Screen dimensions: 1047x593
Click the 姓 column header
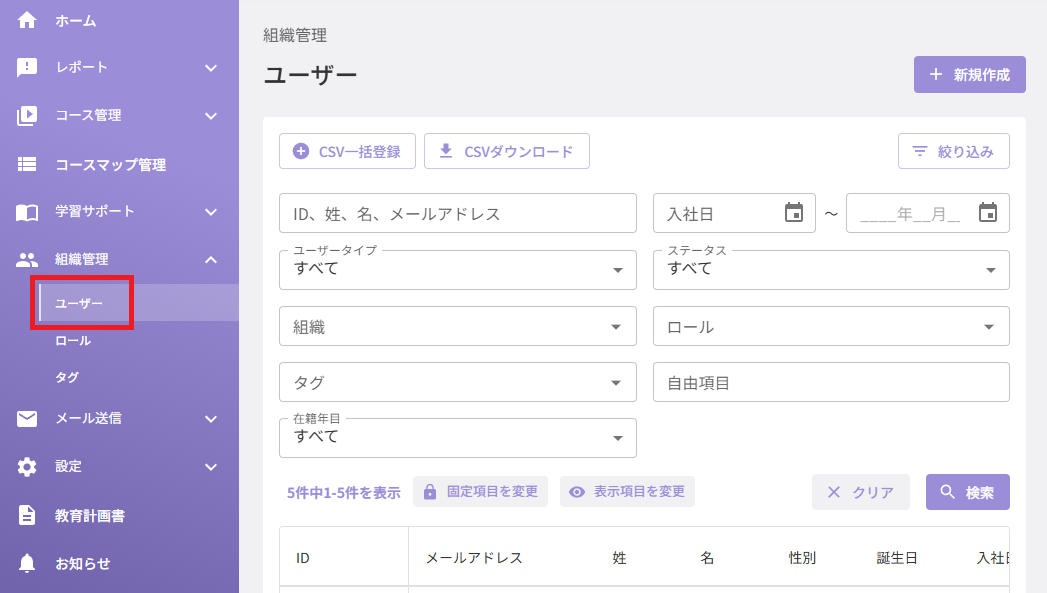(x=619, y=558)
